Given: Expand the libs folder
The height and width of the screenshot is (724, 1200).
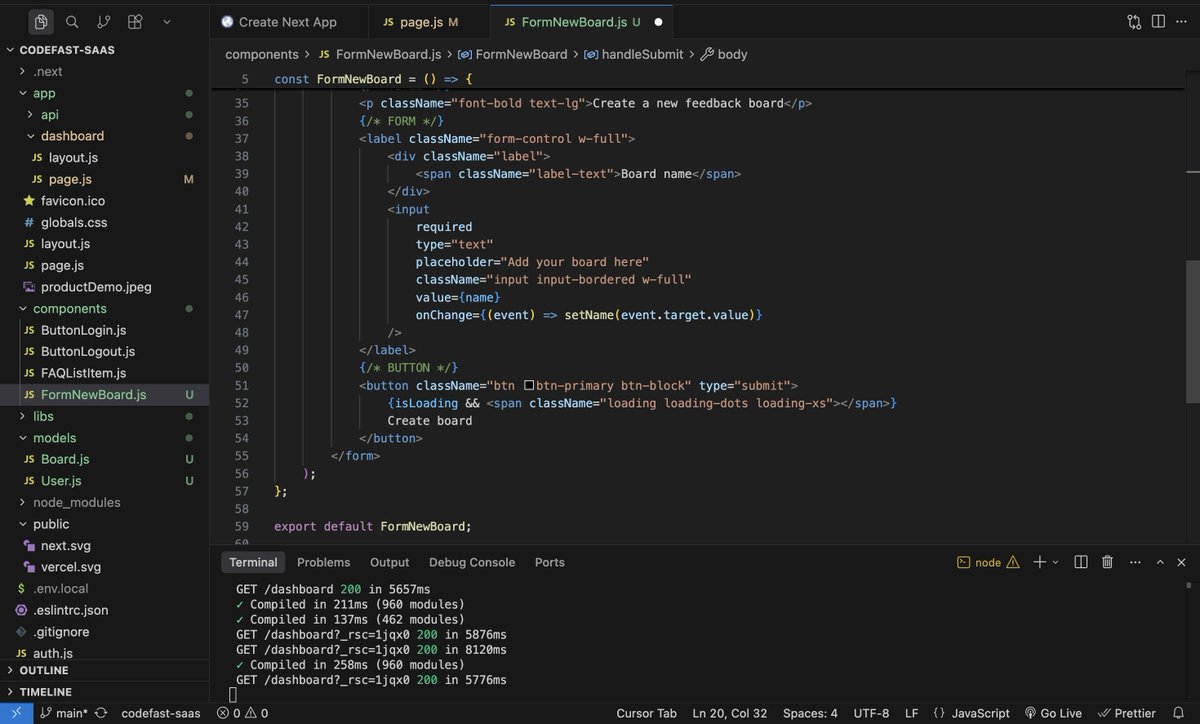Looking at the screenshot, I should pos(104,416).
